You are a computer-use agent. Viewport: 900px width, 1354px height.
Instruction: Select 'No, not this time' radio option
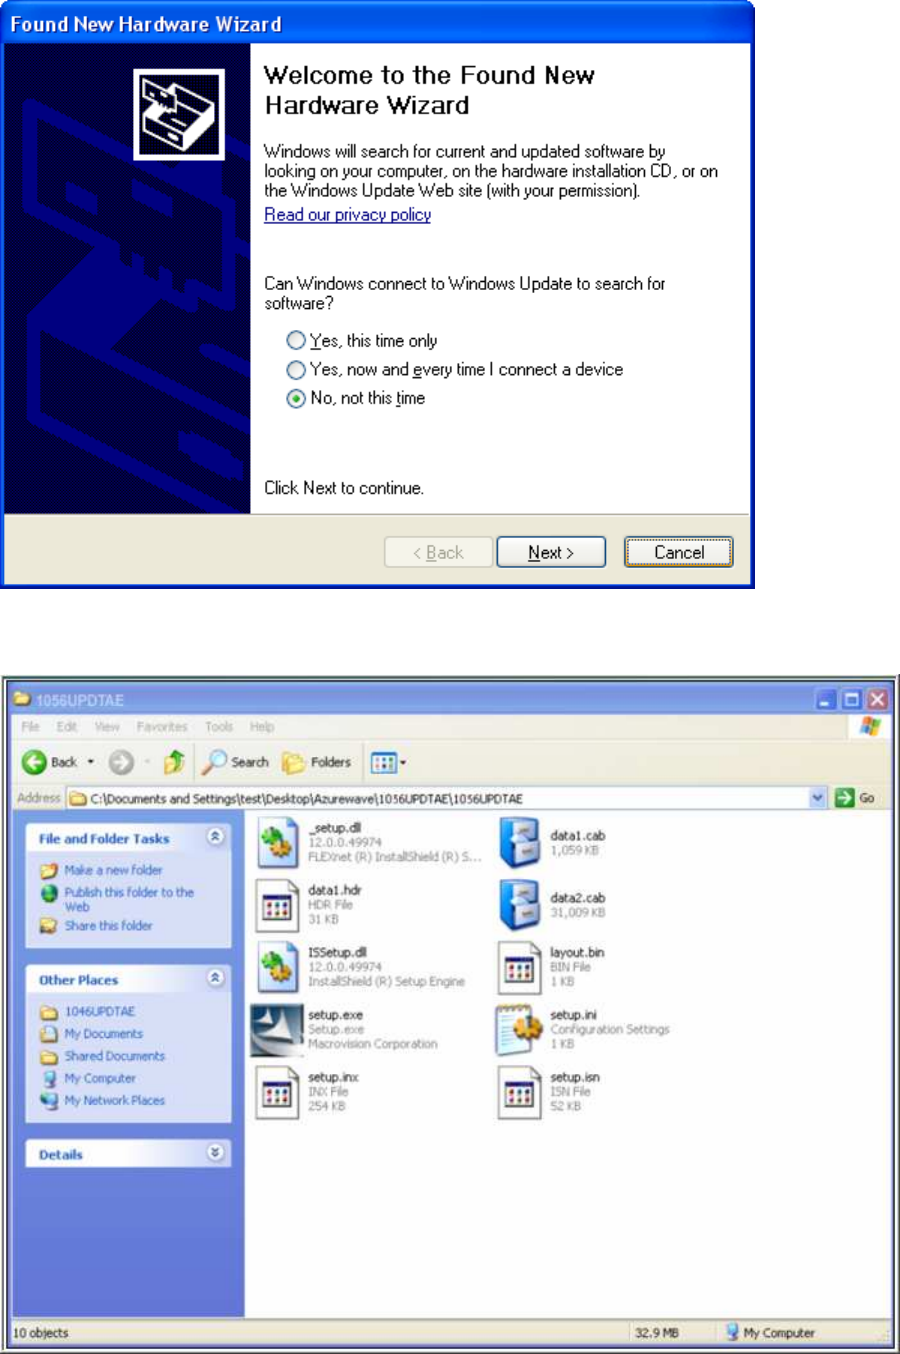[x=296, y=399]
